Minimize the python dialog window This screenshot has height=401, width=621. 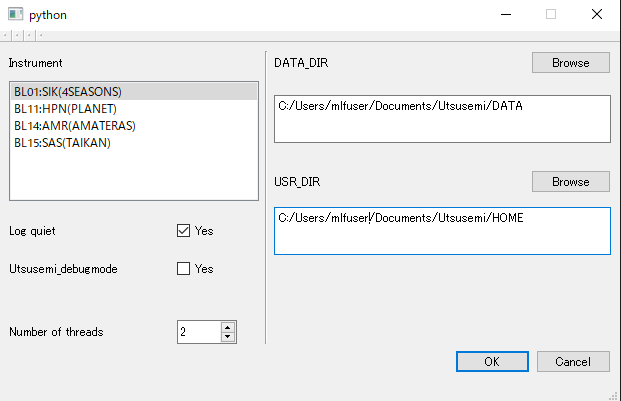[x=505, y=15]
